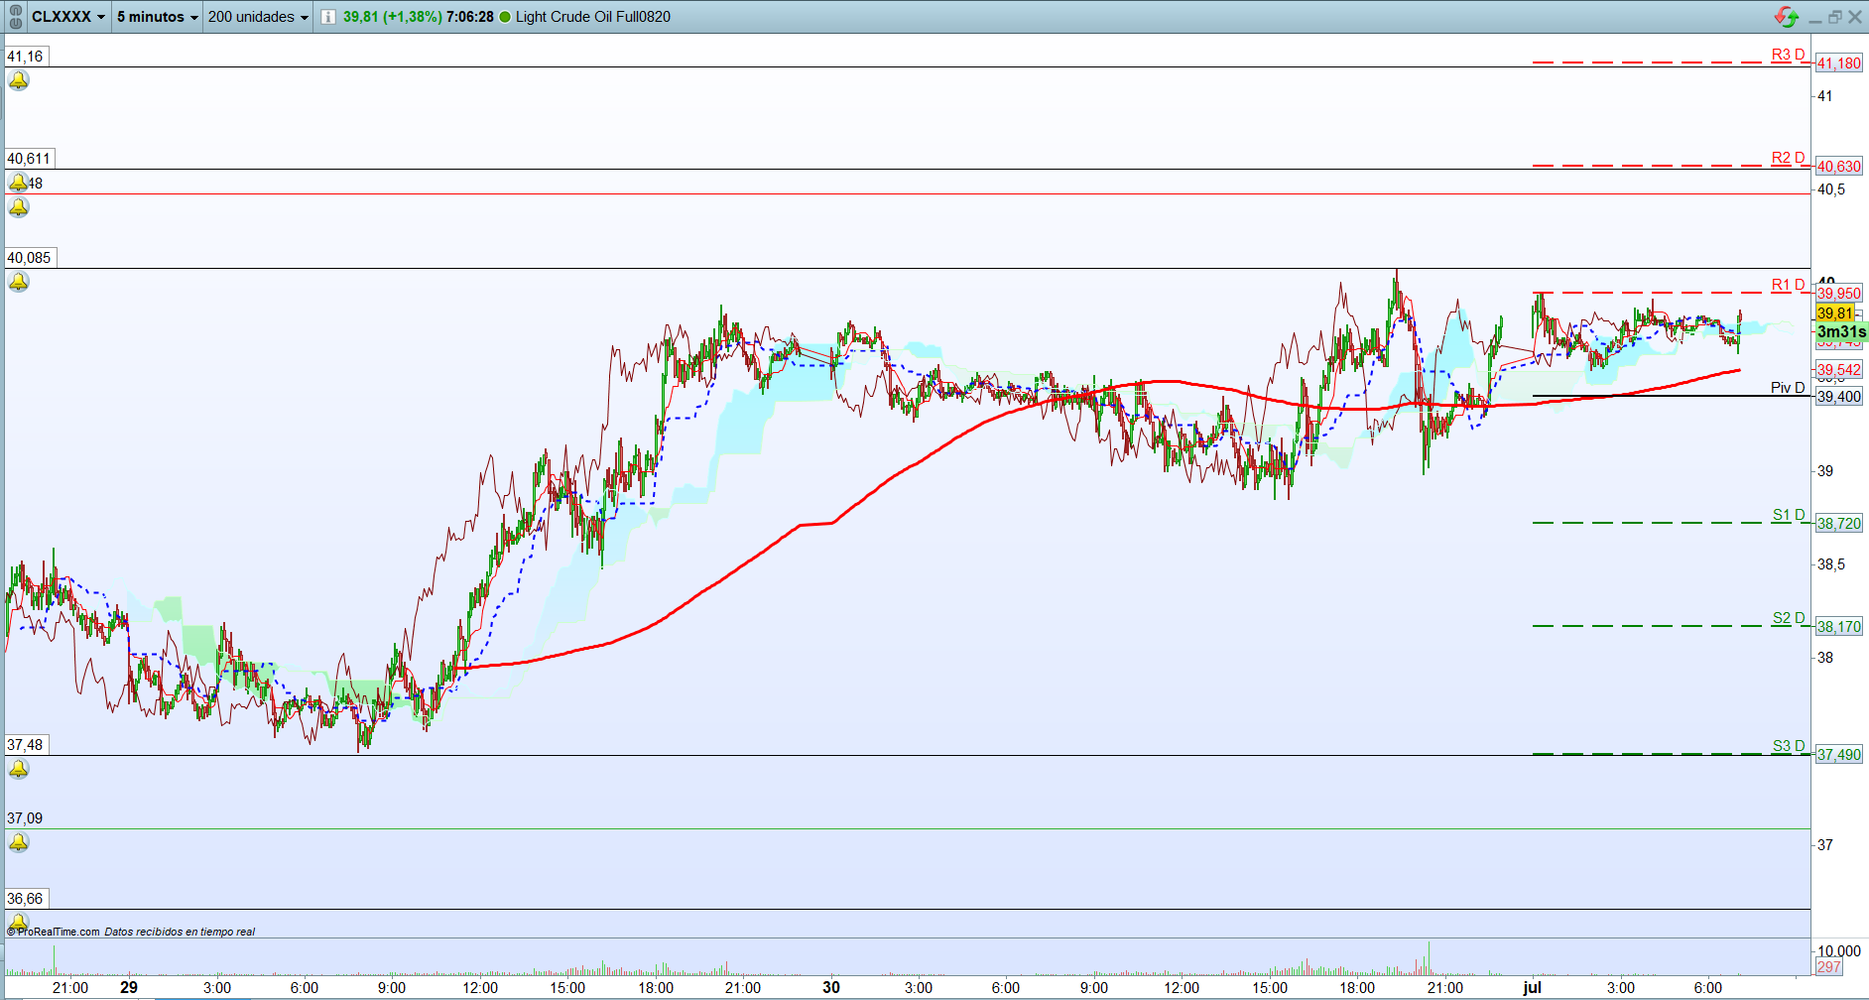Viewport: 1869px width, 1000px height.
Task: Open the instrument info icon
Action: pos(328,17)
